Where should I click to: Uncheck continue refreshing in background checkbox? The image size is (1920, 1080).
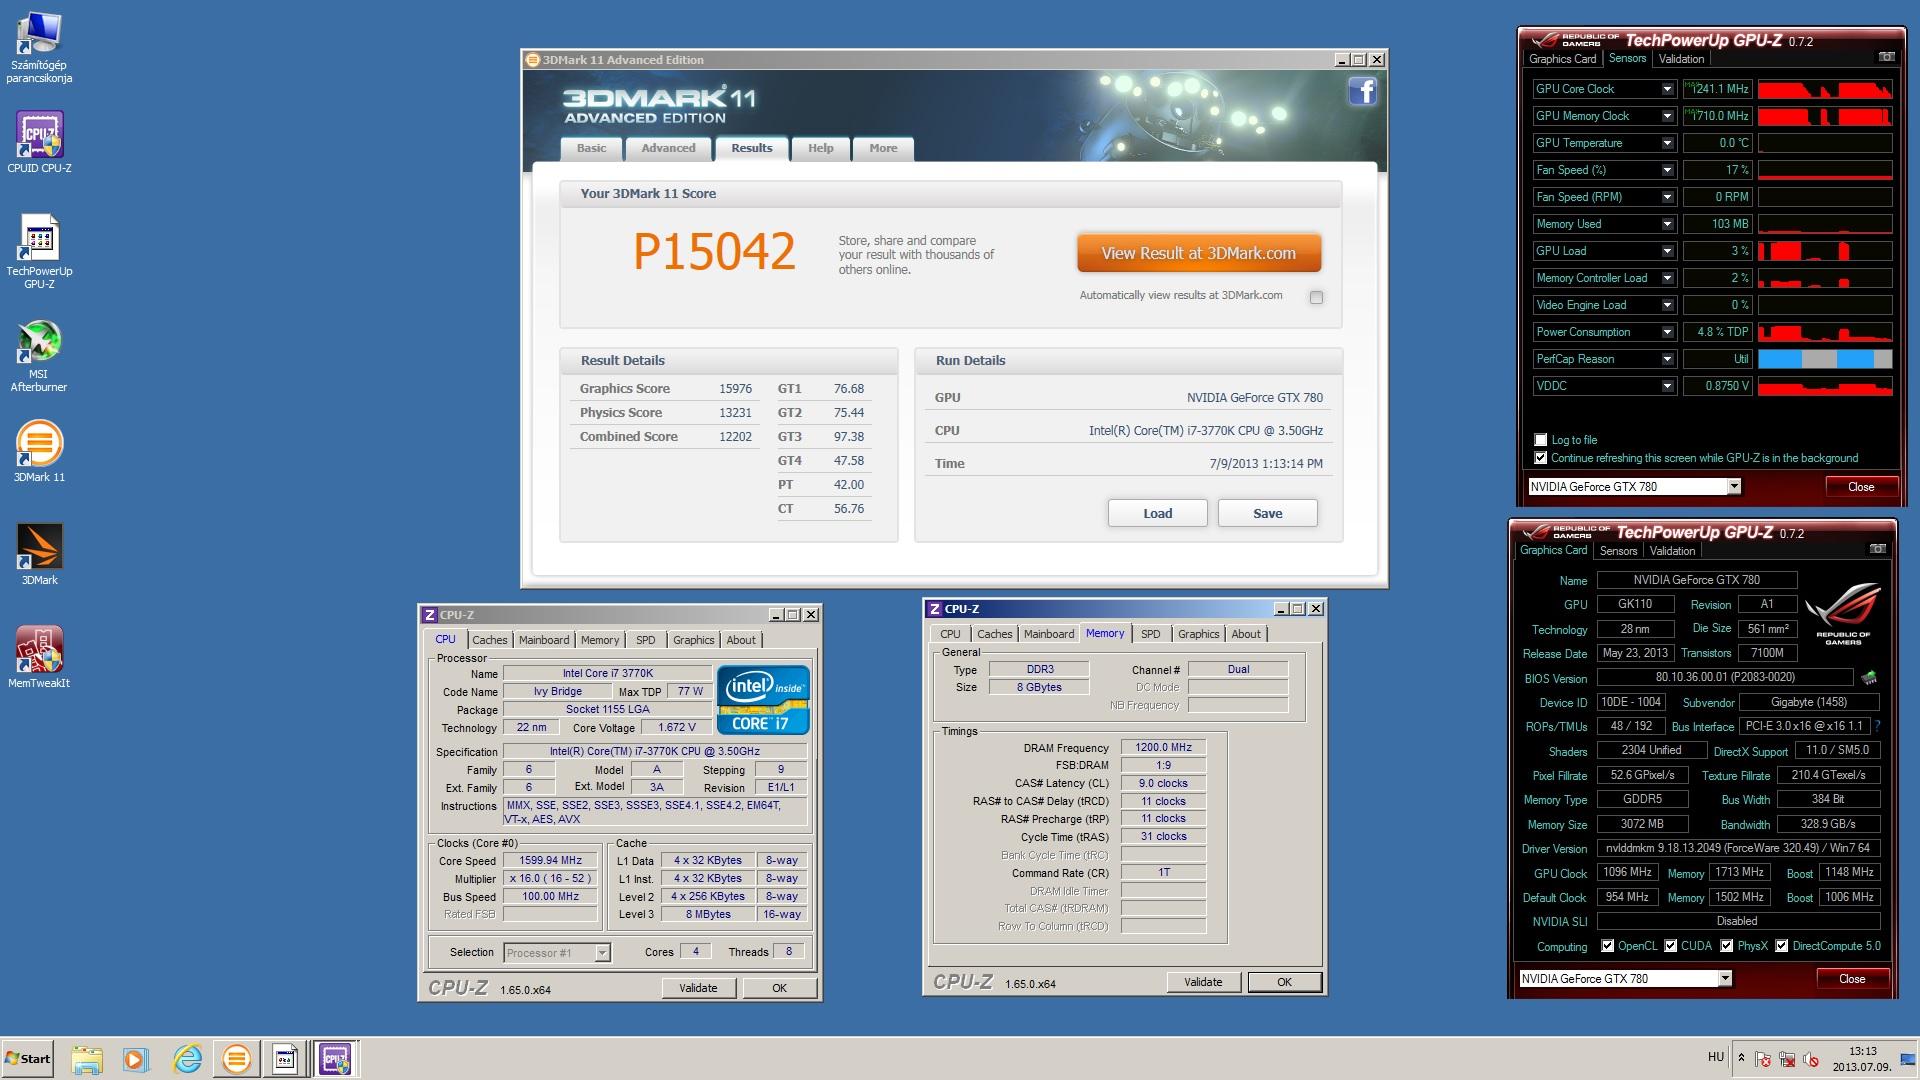(x=1541, y=458)
